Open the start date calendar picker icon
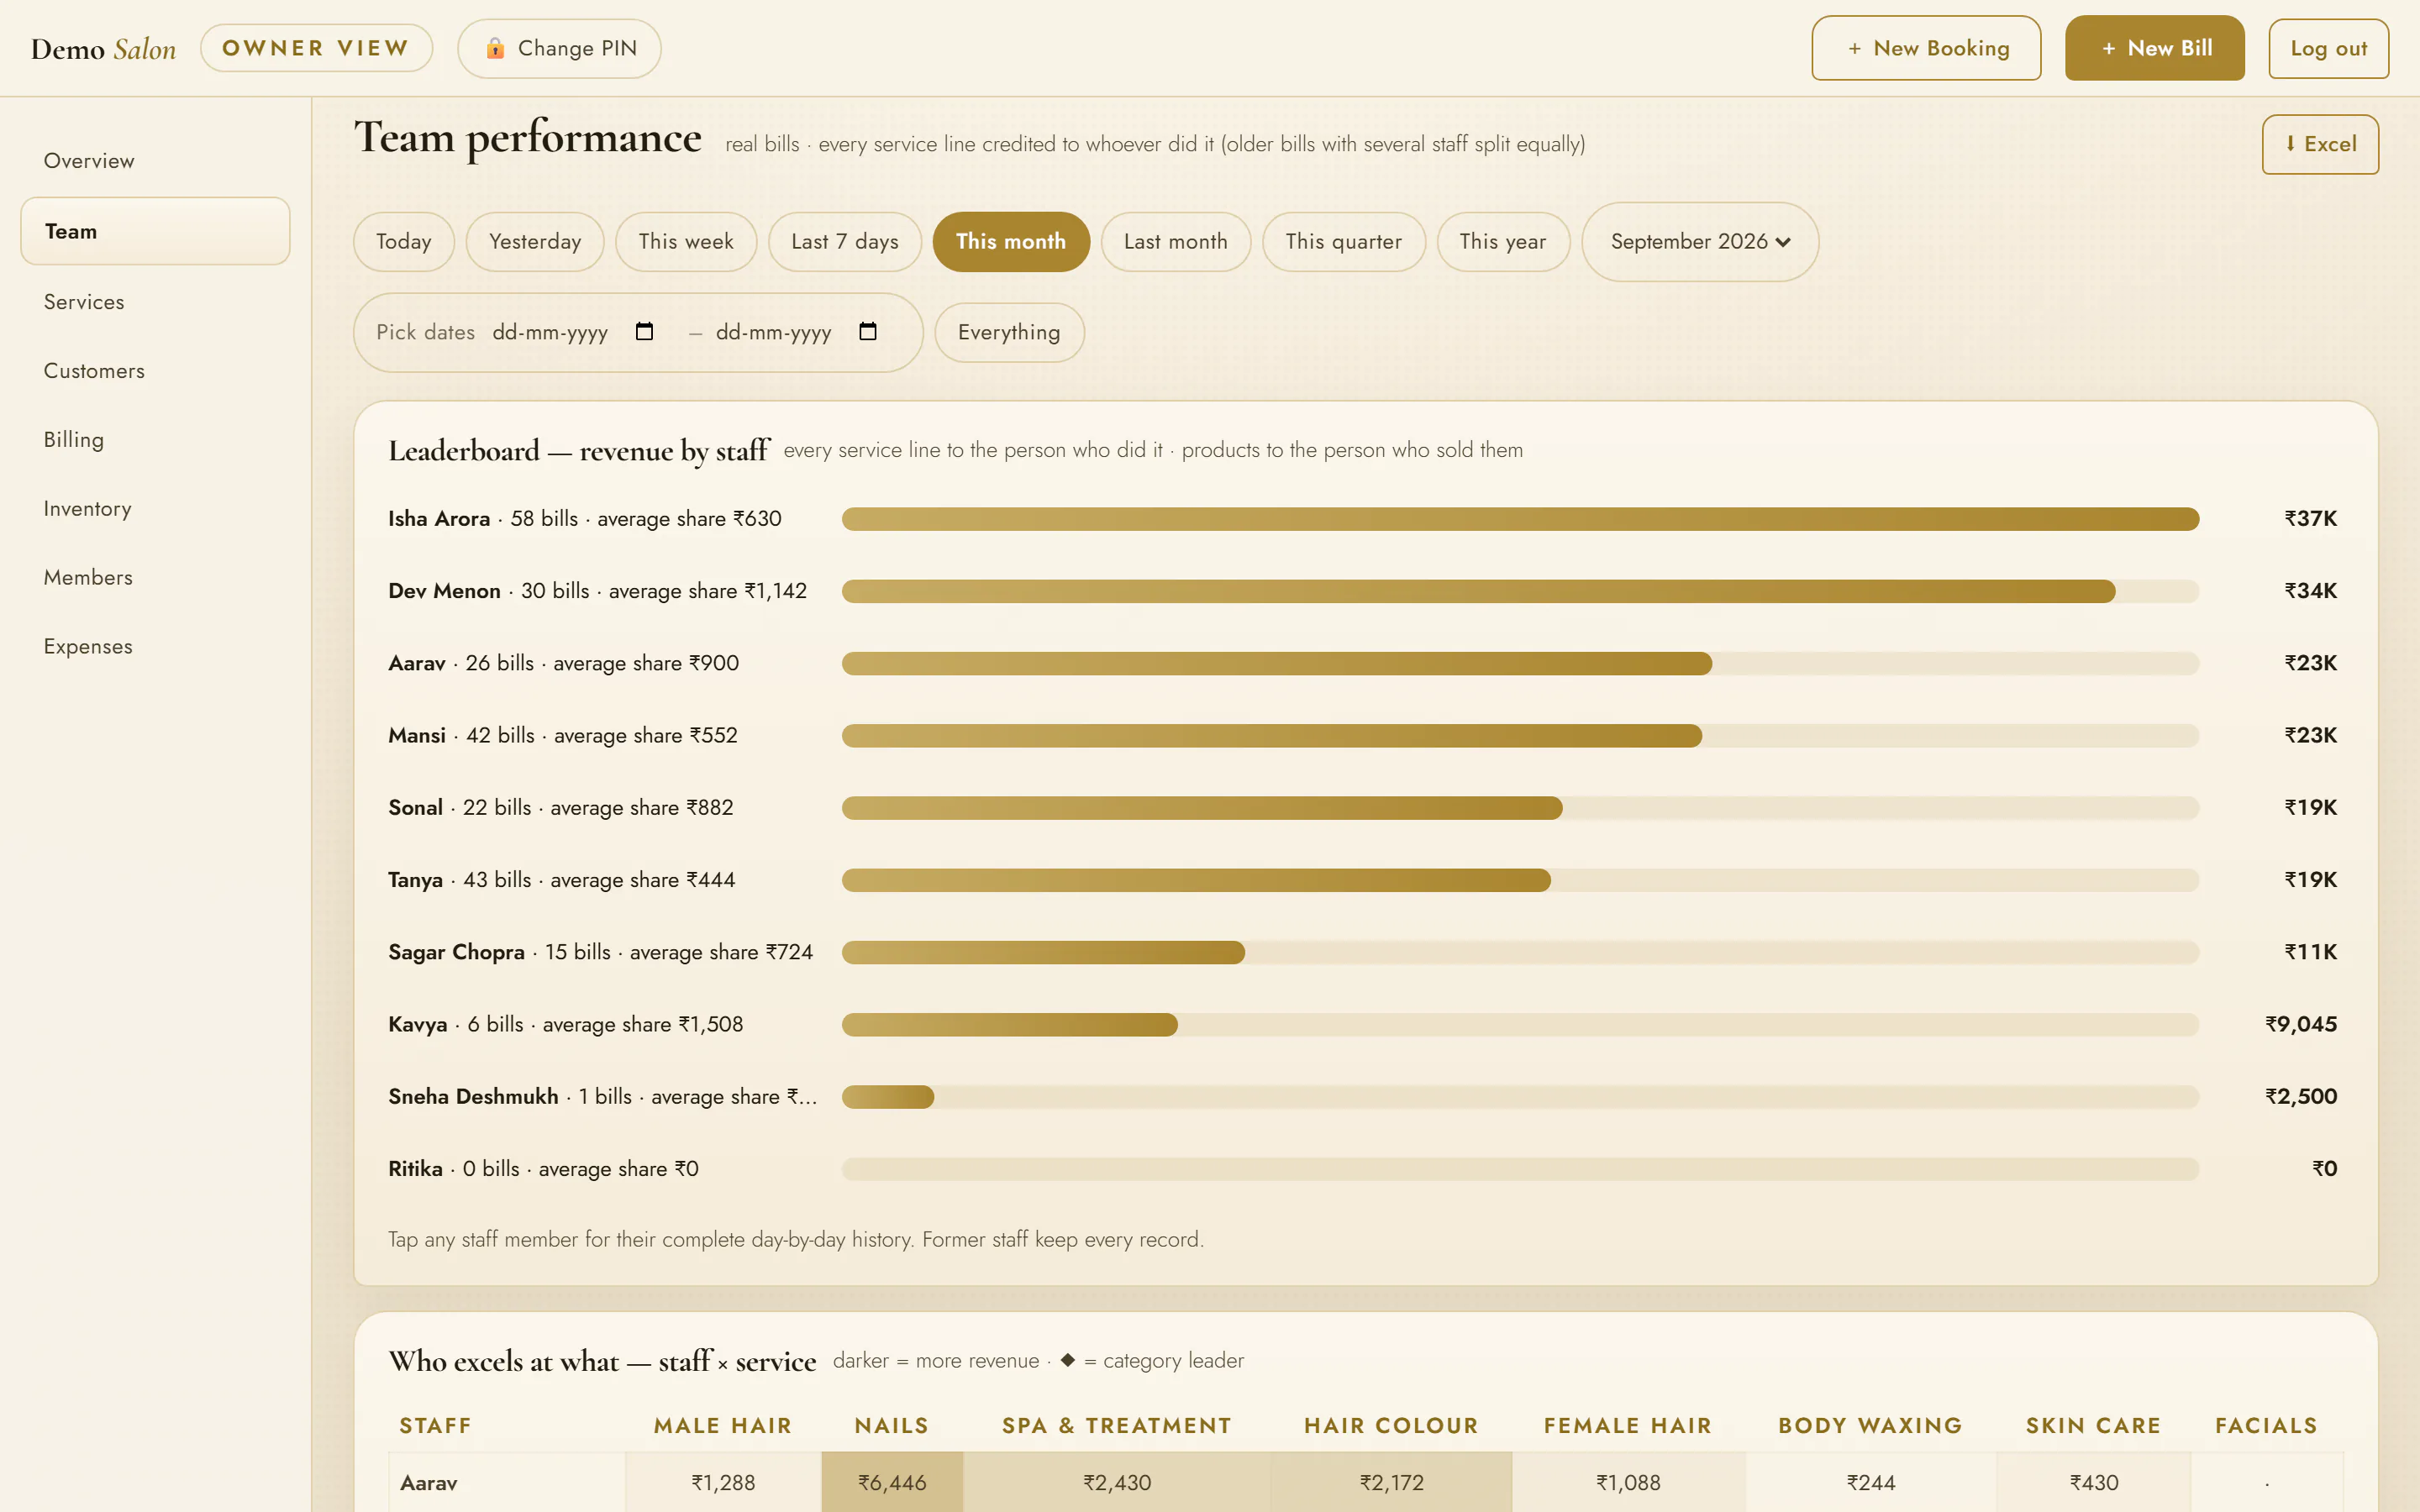 [645, 331]
